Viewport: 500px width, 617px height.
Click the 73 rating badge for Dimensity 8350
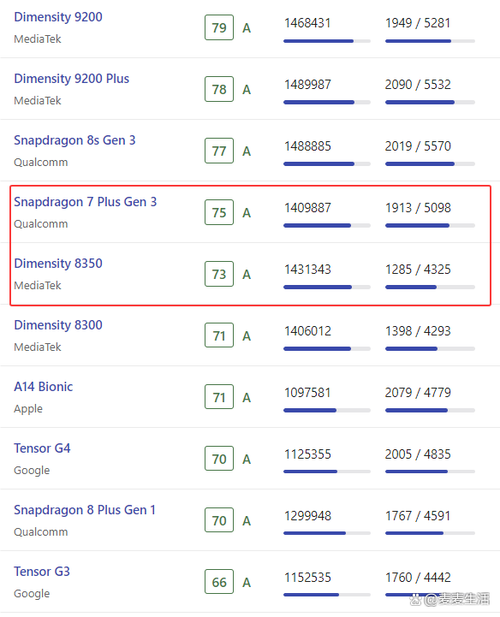(219, 274)
